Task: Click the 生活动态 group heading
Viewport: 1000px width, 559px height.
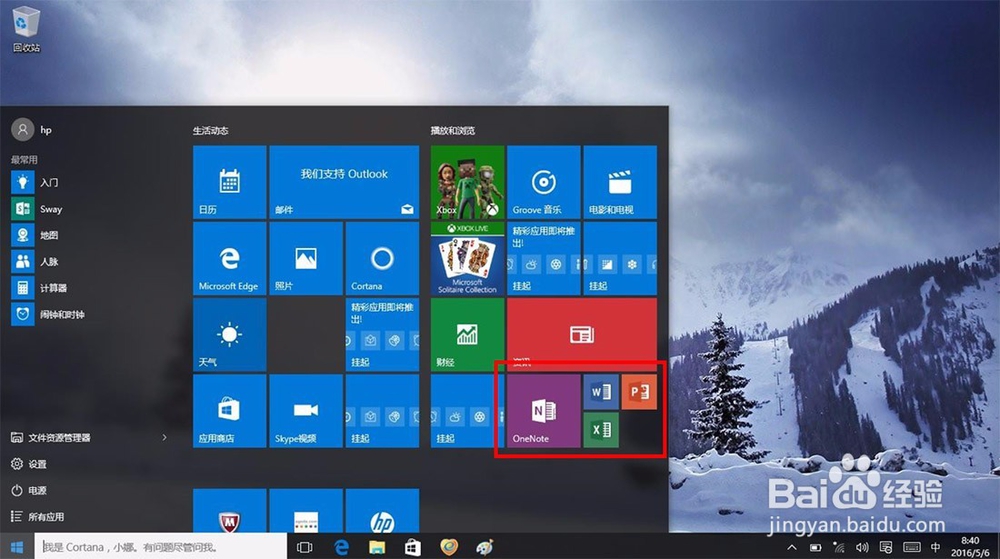Action: pyautogui.click(x=210, y=131)
